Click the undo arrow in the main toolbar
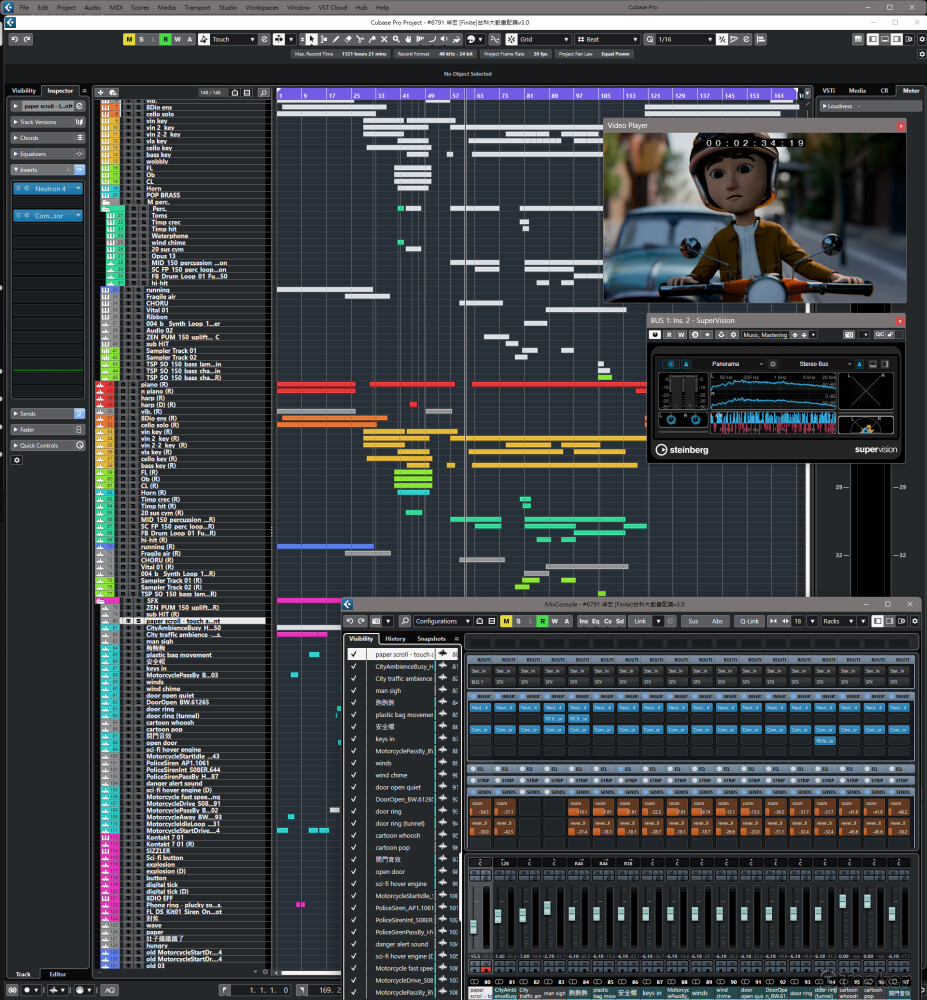Screen dimensions: 927x1000 click(15, 39)
